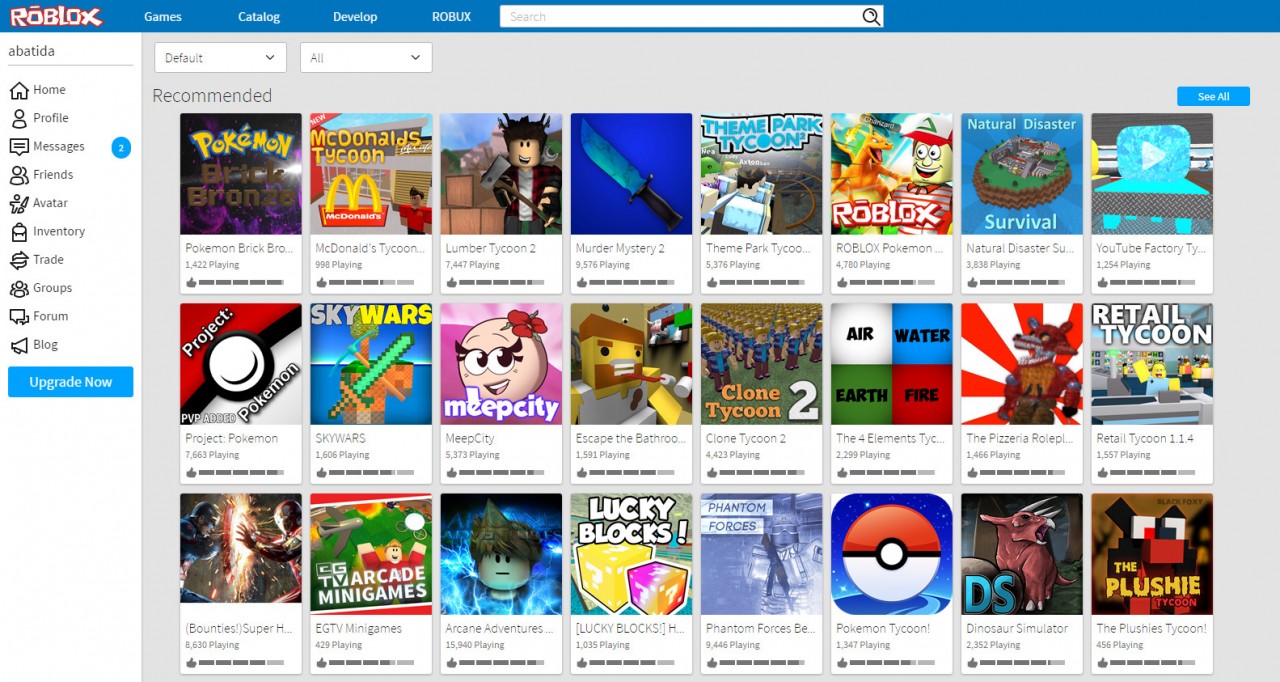This screenshot has height=682, width=1280.
Task: Click '9,576 Playing' under Murder Mystery 2
Action: 603,265
